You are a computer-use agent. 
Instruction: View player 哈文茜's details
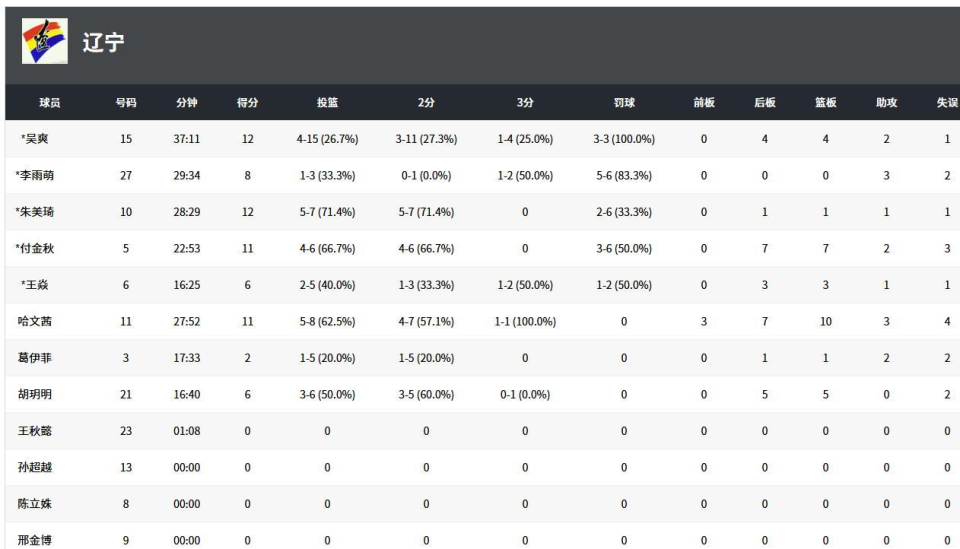[35, 322]
